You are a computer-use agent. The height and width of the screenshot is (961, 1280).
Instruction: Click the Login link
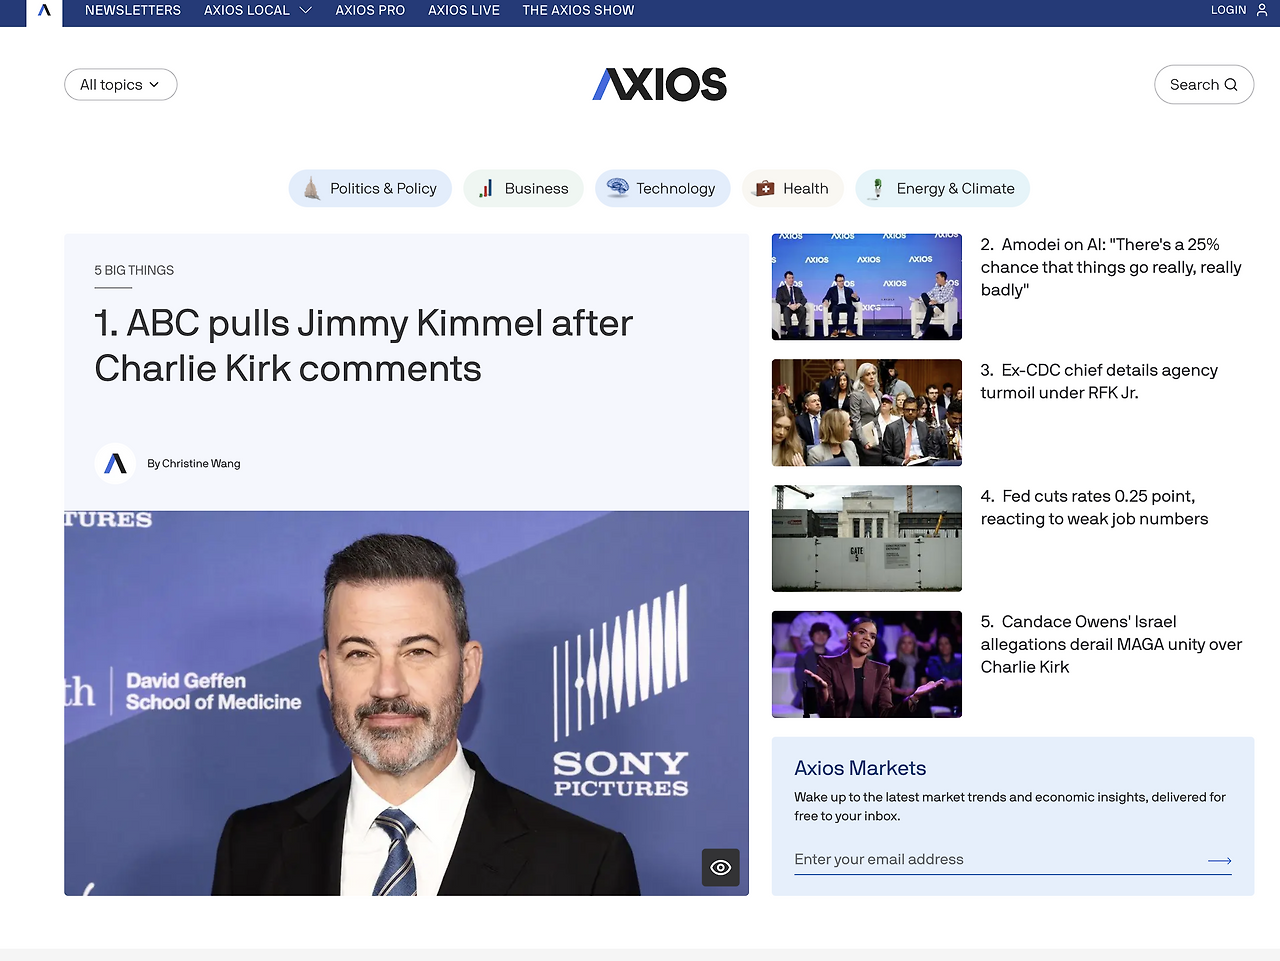pyautogui.click(x=1229, y=10)
